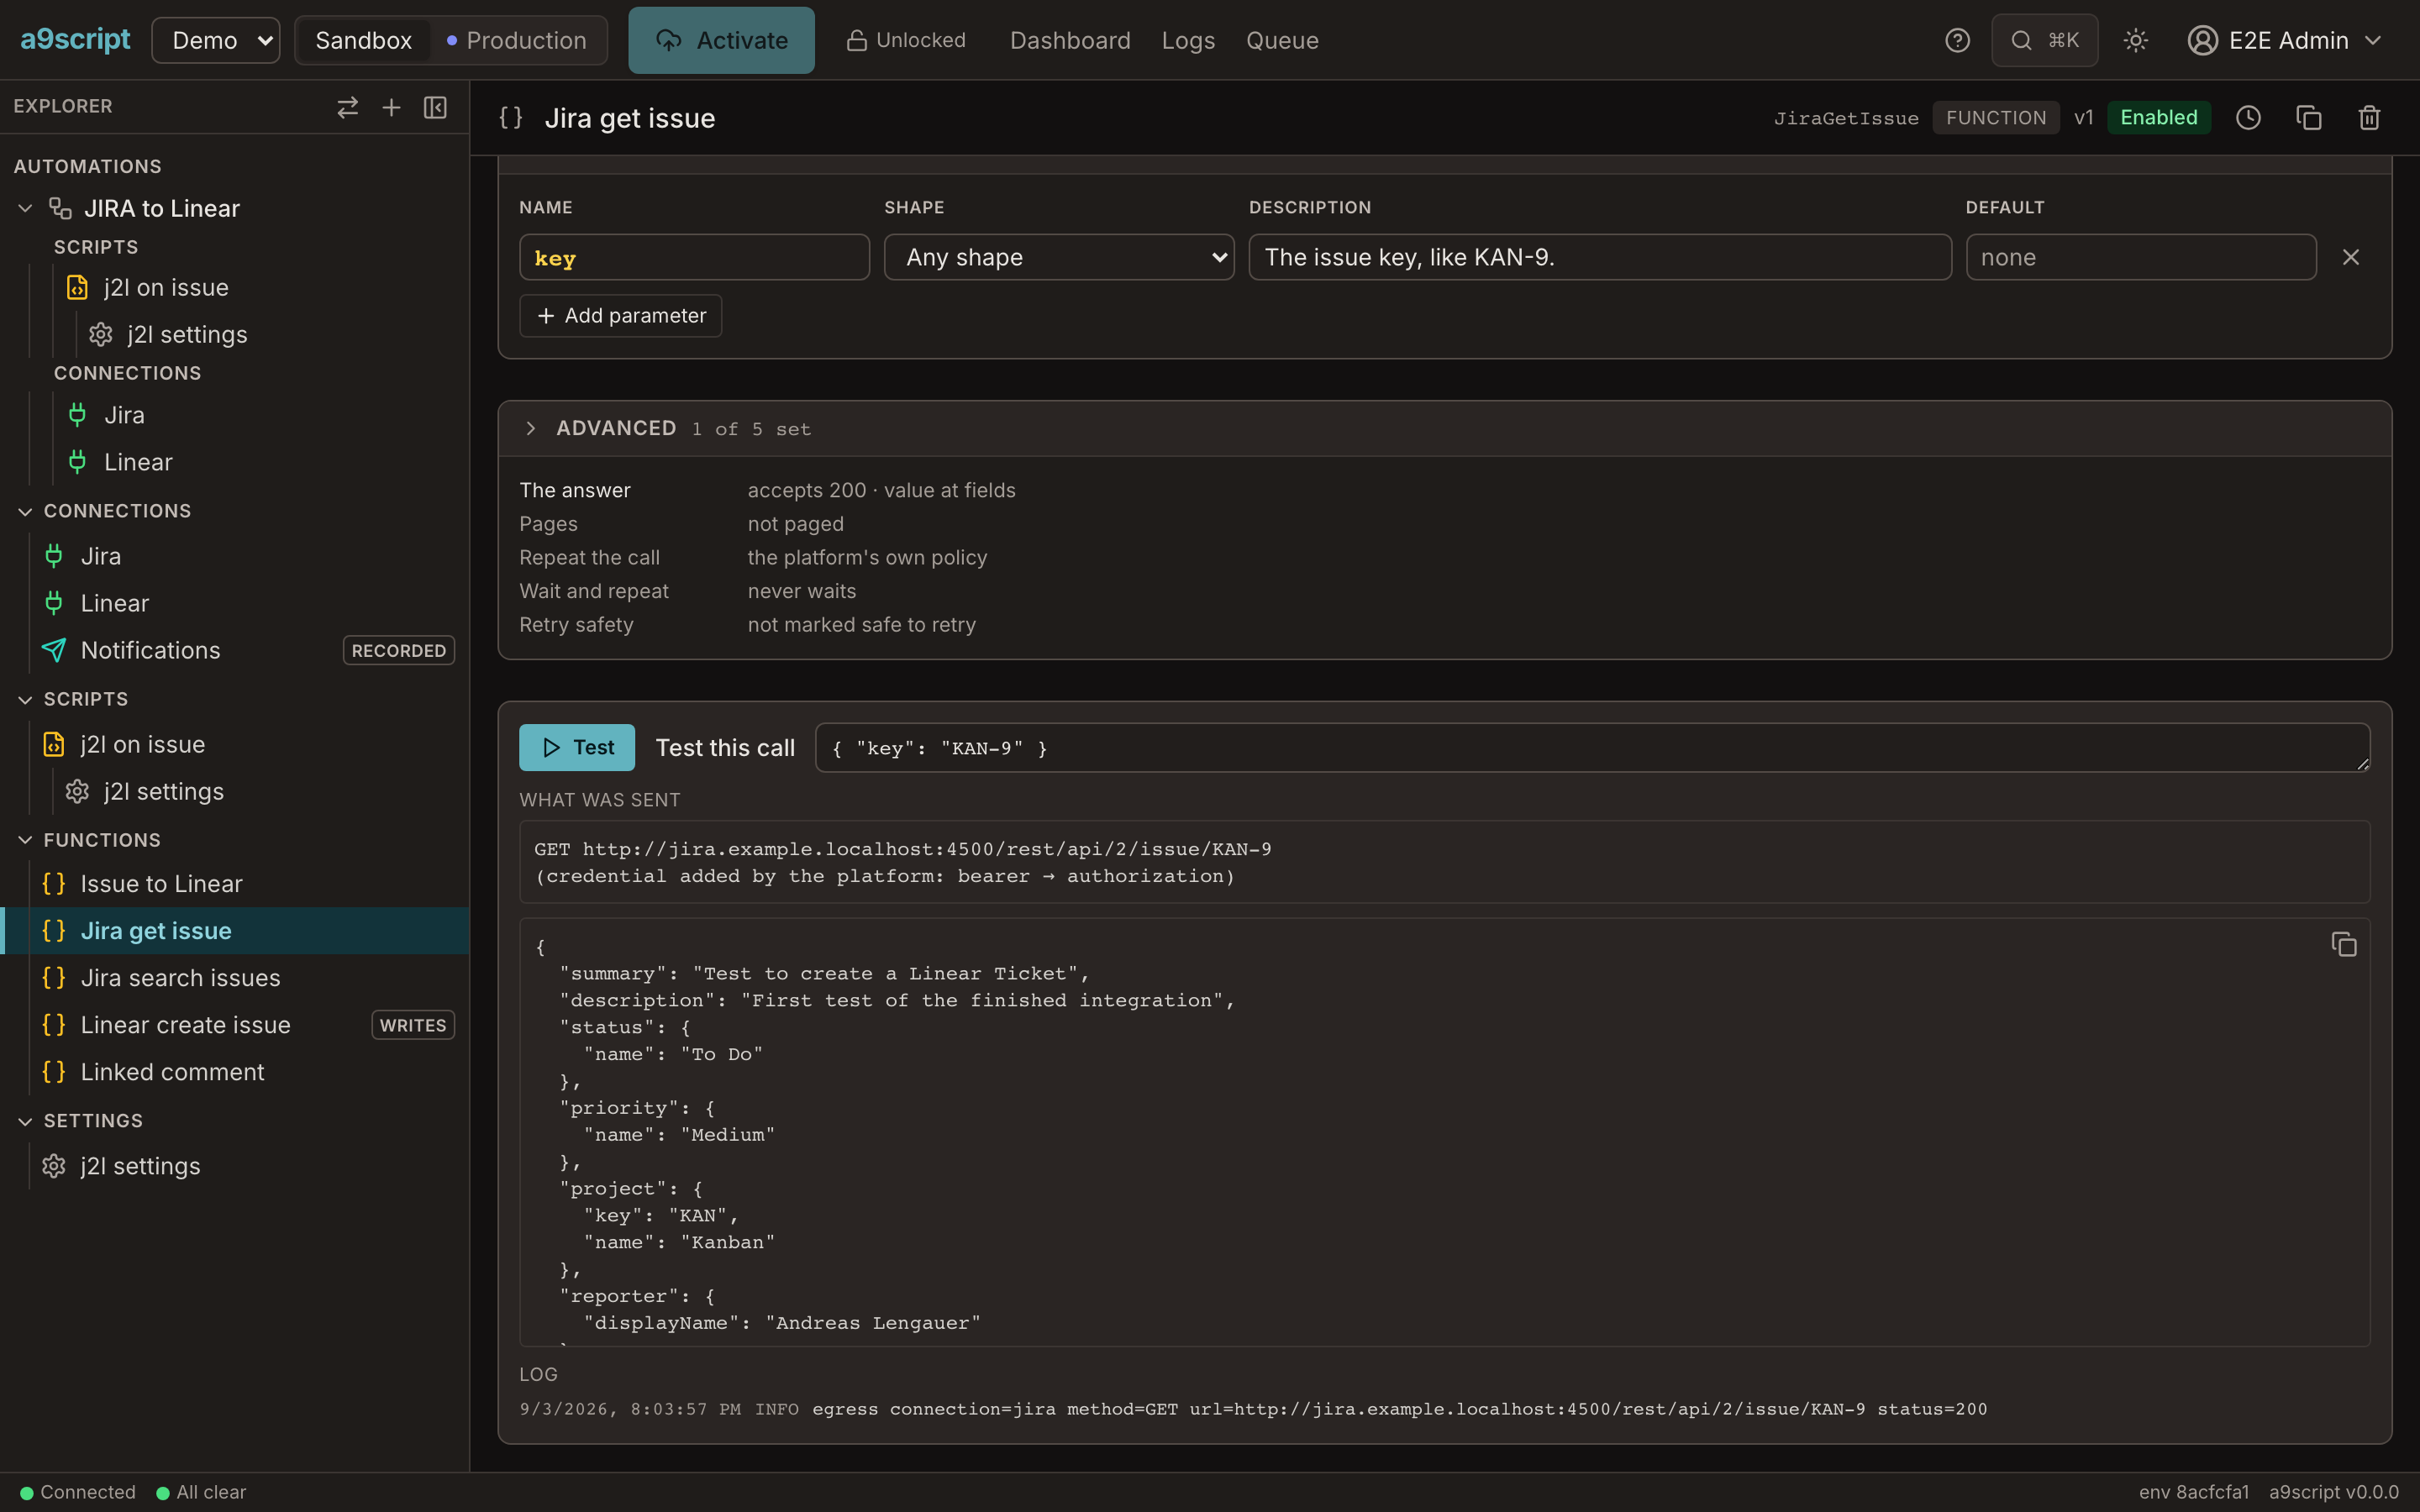The image size is (2420, 1512).
Task: Collapse the top-level CONNECTIONS section
Action: pos(26,511)
